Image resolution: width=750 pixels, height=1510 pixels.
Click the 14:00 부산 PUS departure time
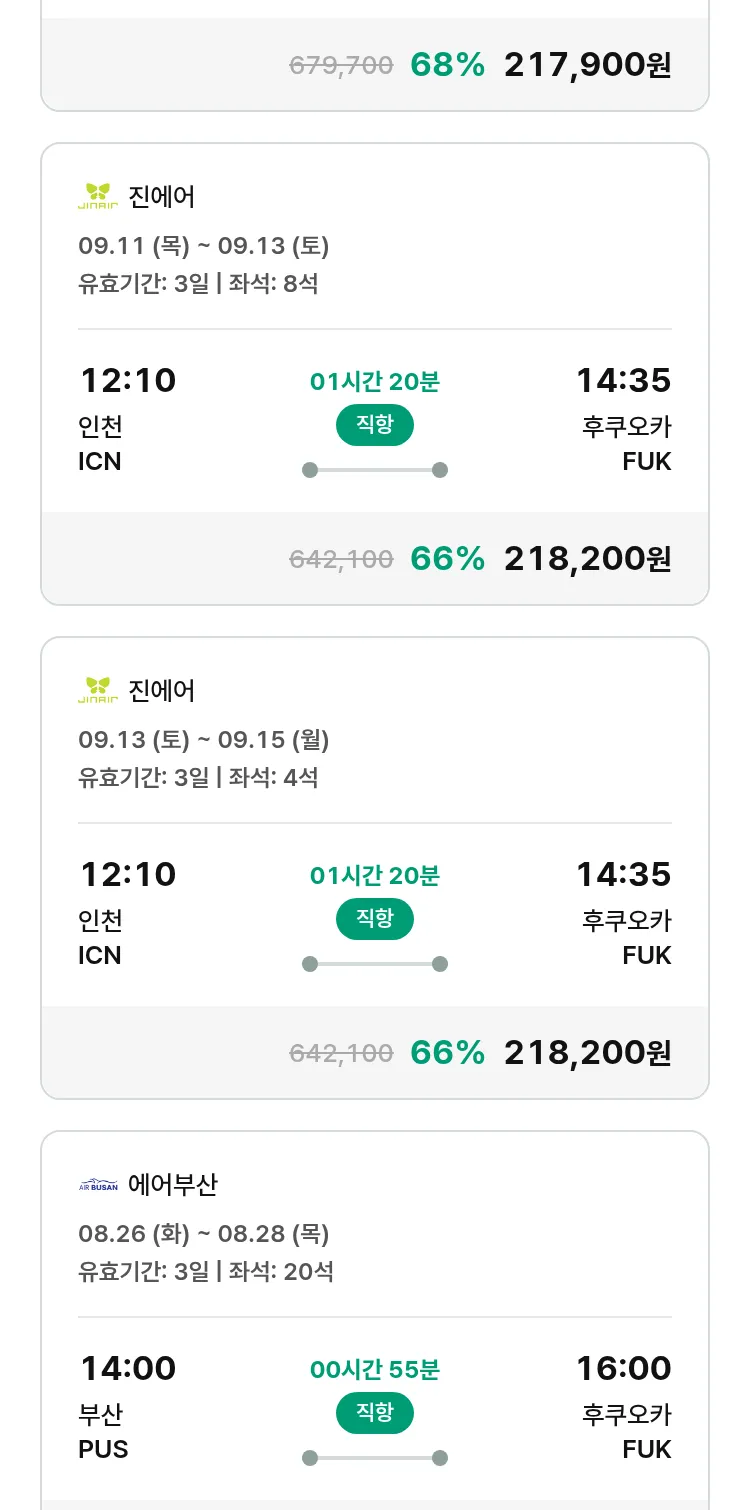(x=128, y=1368)
